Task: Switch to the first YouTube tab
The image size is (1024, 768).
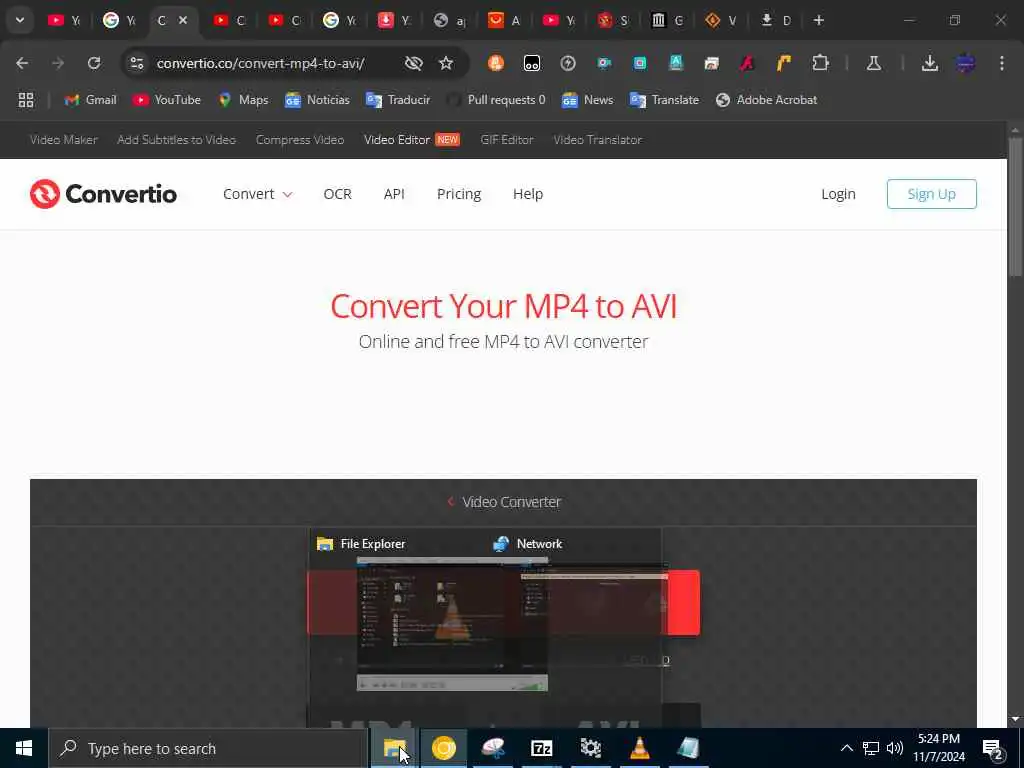Action: (x=64, y=20)
